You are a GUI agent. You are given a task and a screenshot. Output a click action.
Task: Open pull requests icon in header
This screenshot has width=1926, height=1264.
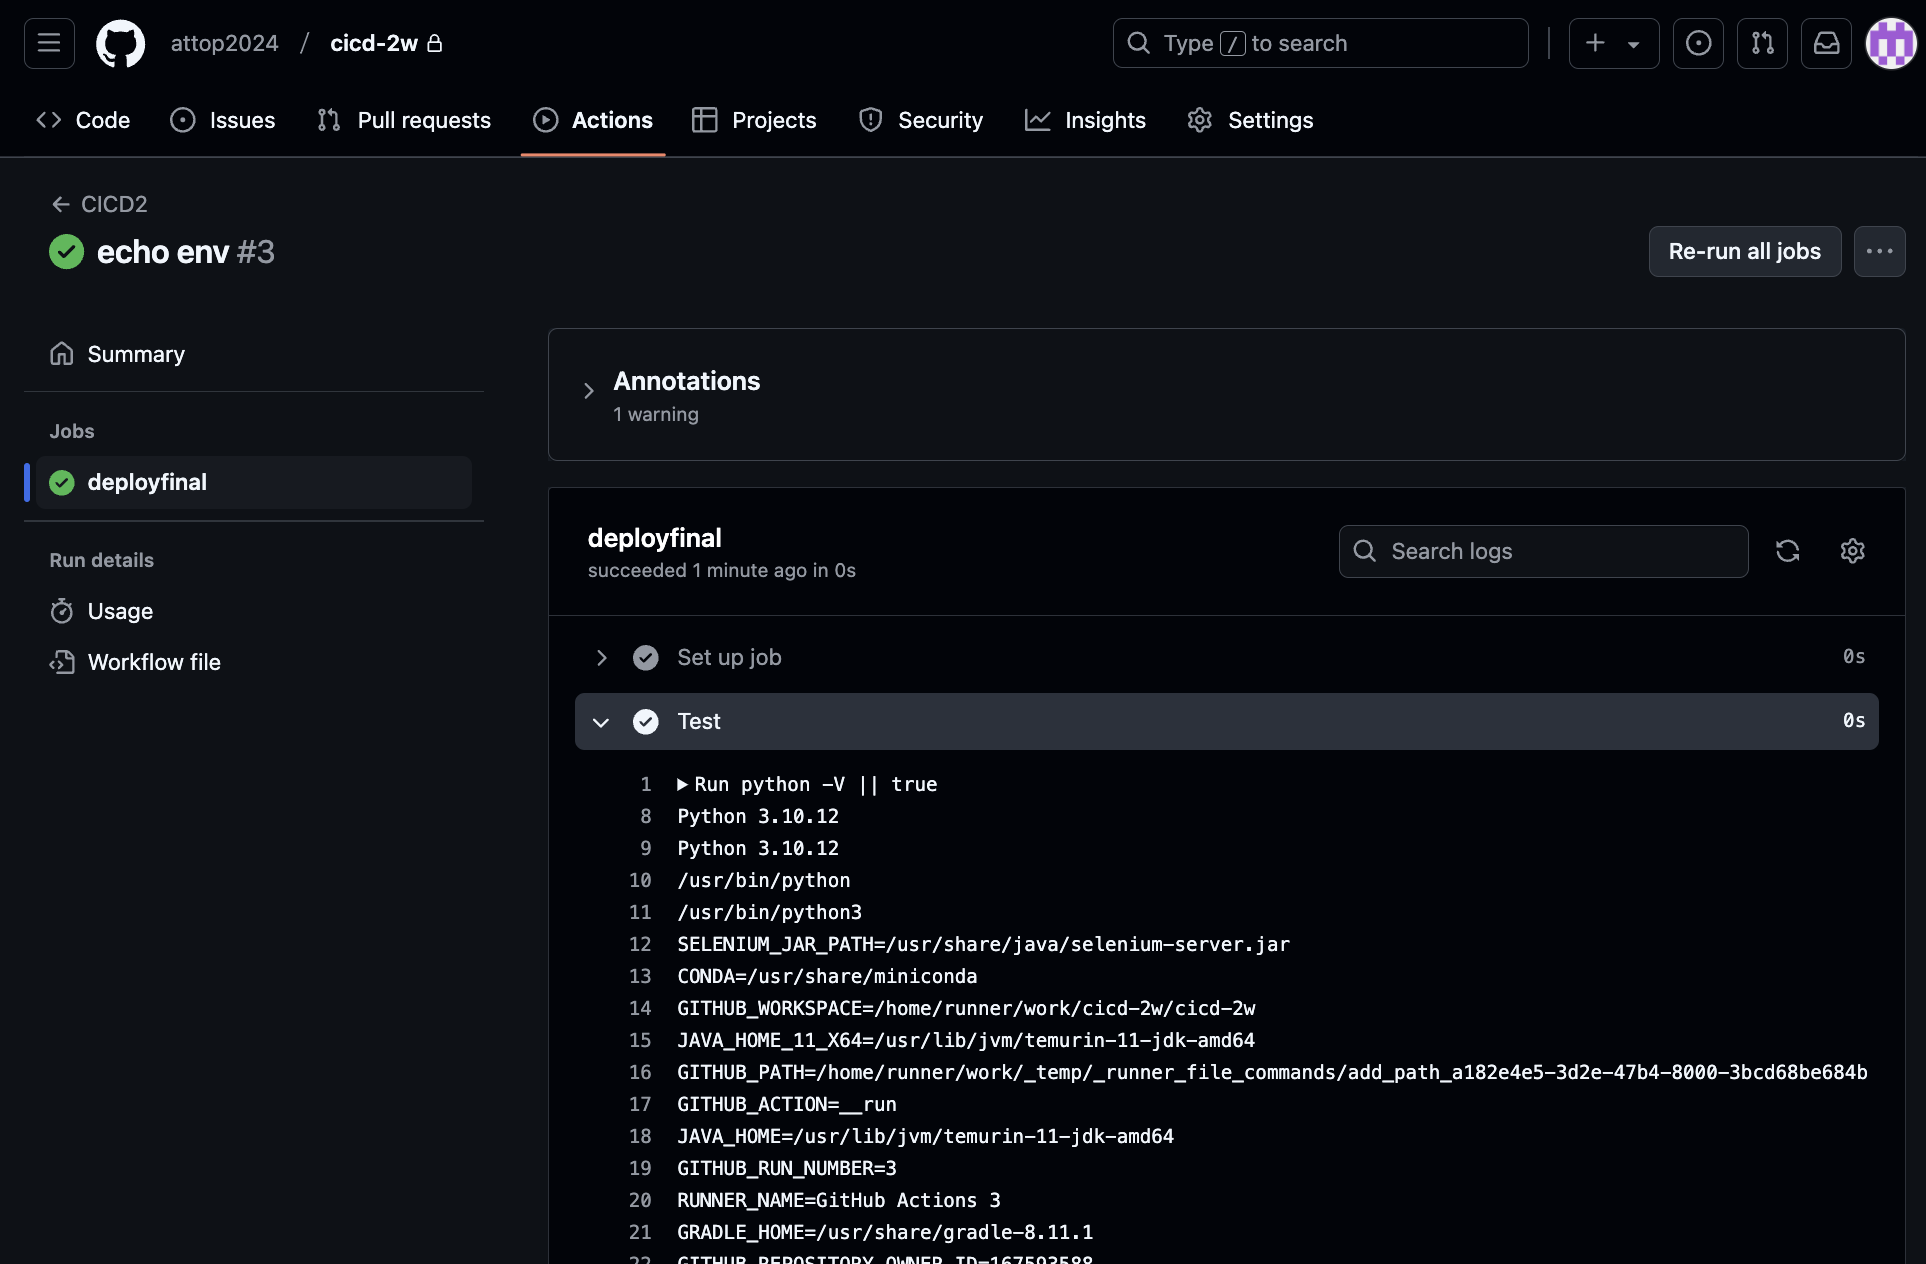tap(1762, 43)
